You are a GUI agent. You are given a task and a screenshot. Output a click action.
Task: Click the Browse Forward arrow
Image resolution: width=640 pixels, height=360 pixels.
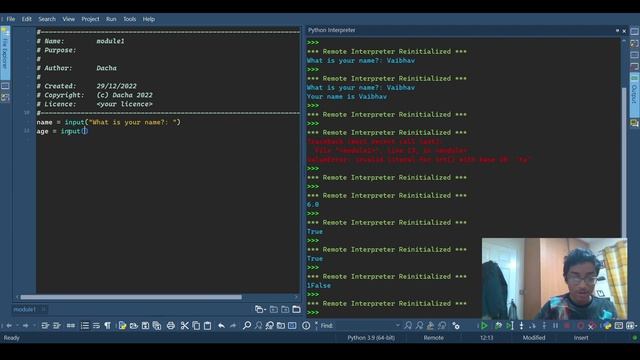point(25,326)
